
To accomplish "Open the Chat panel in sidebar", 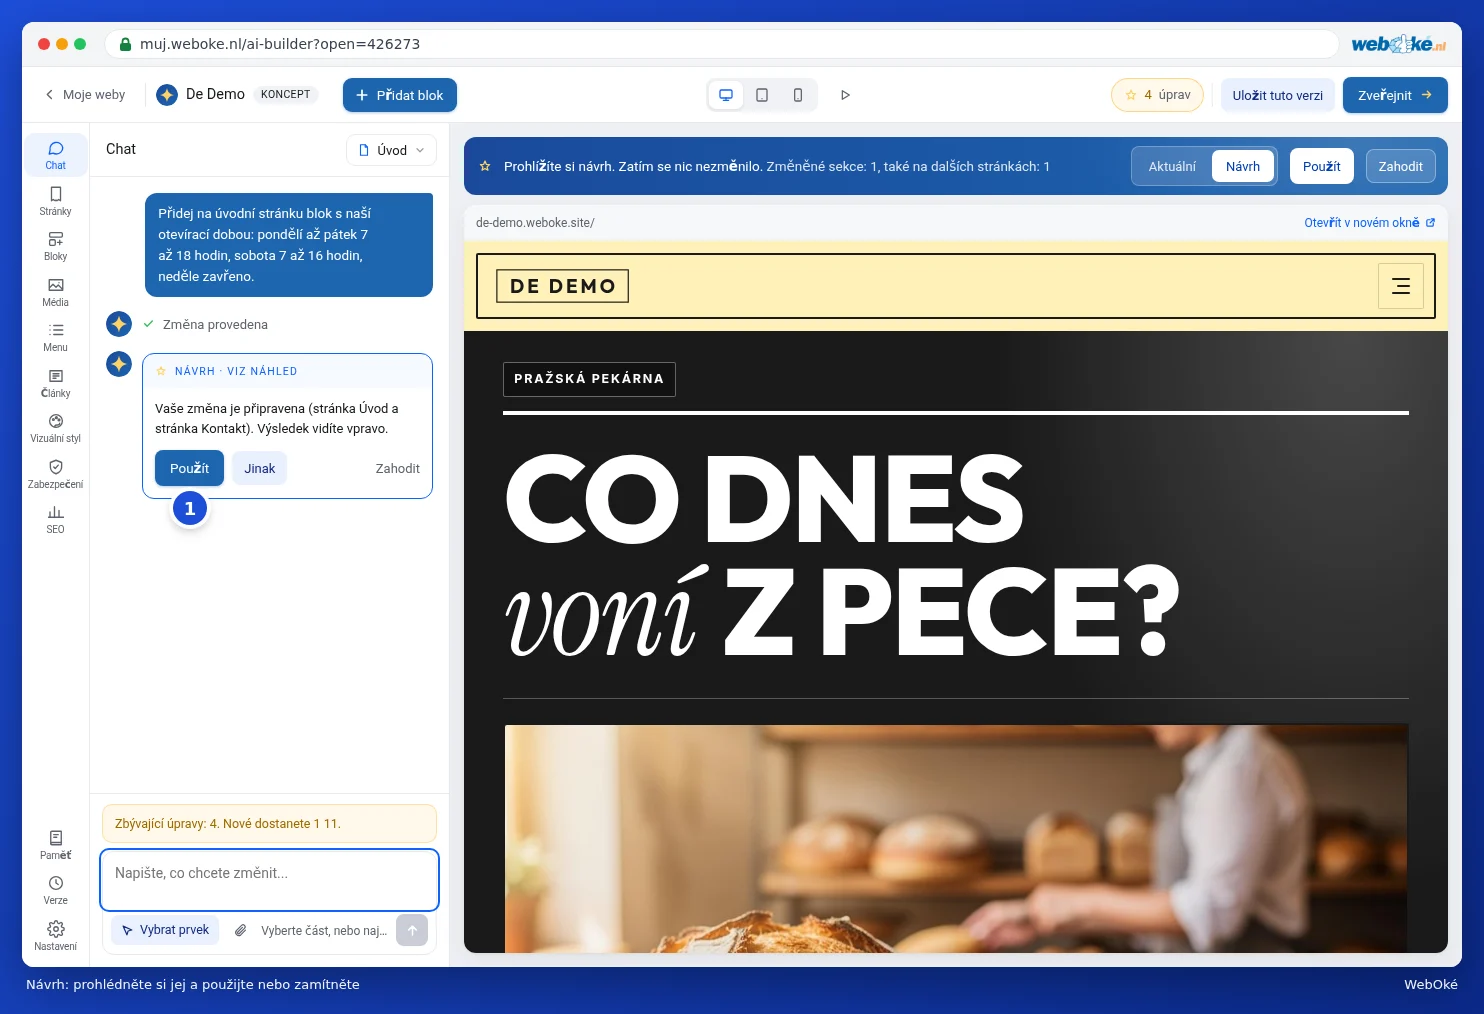I will coord(55,155).
